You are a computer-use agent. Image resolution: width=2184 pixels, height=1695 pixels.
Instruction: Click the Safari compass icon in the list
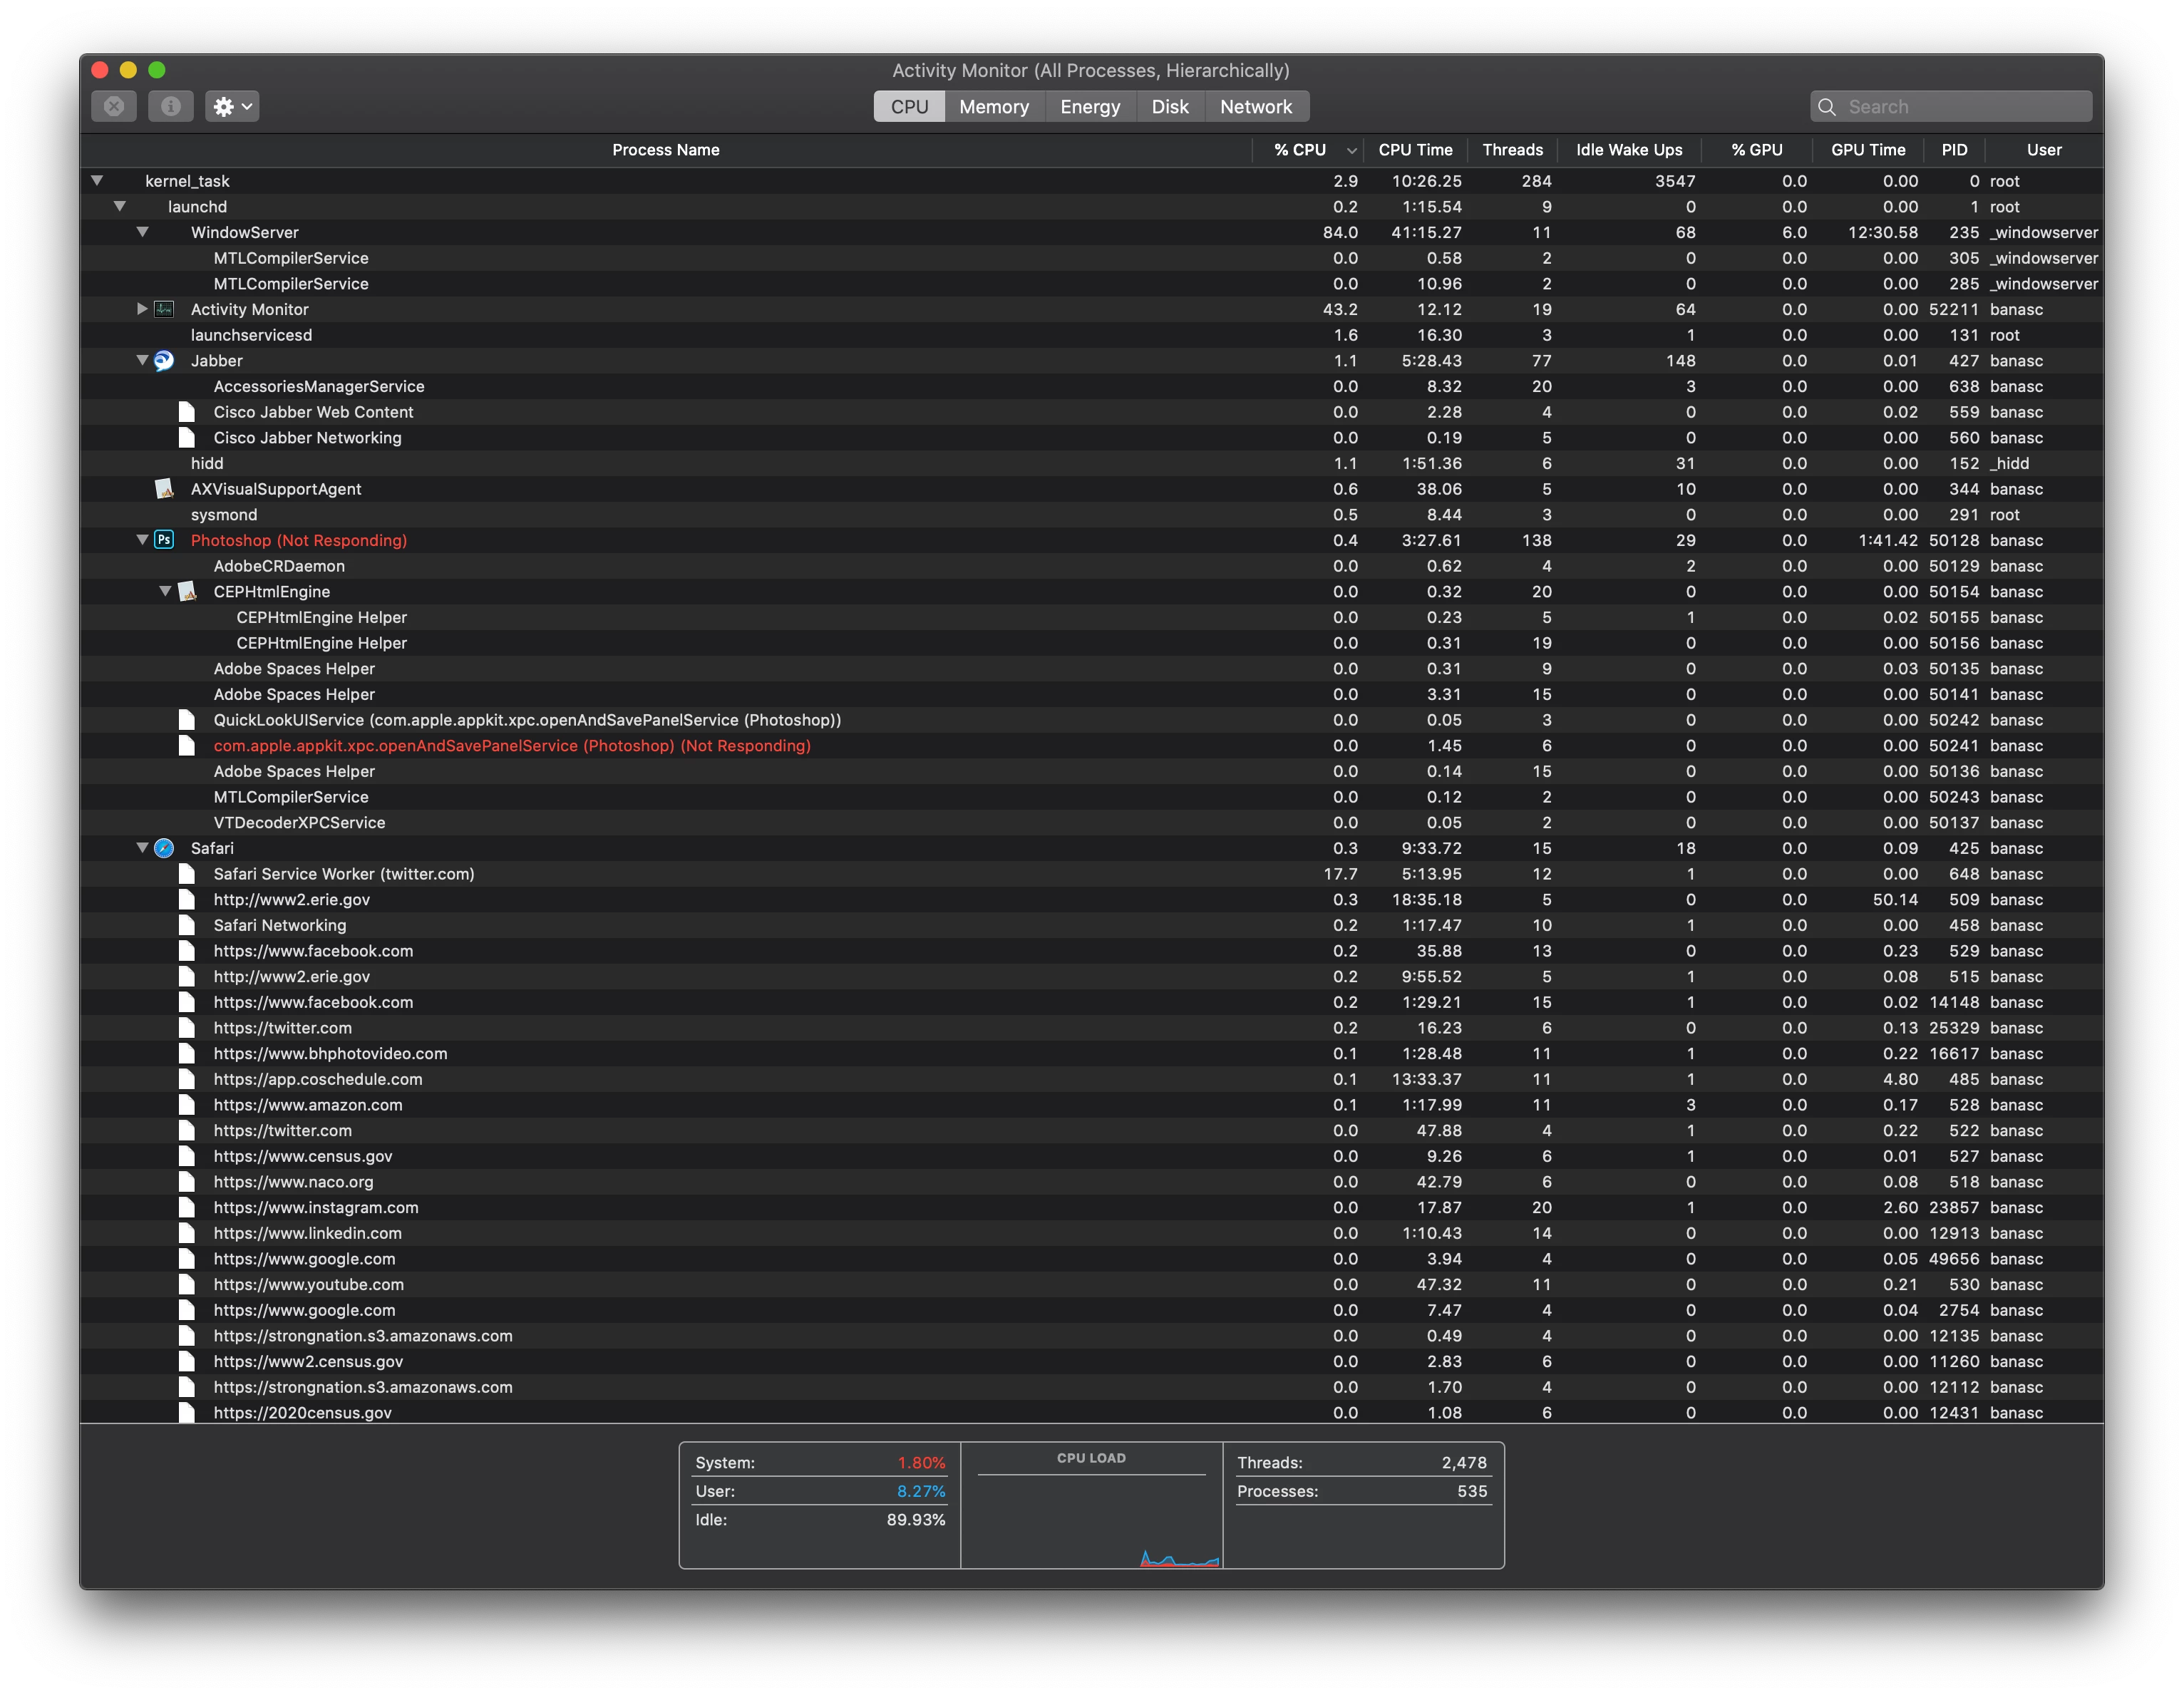point(165,848)
